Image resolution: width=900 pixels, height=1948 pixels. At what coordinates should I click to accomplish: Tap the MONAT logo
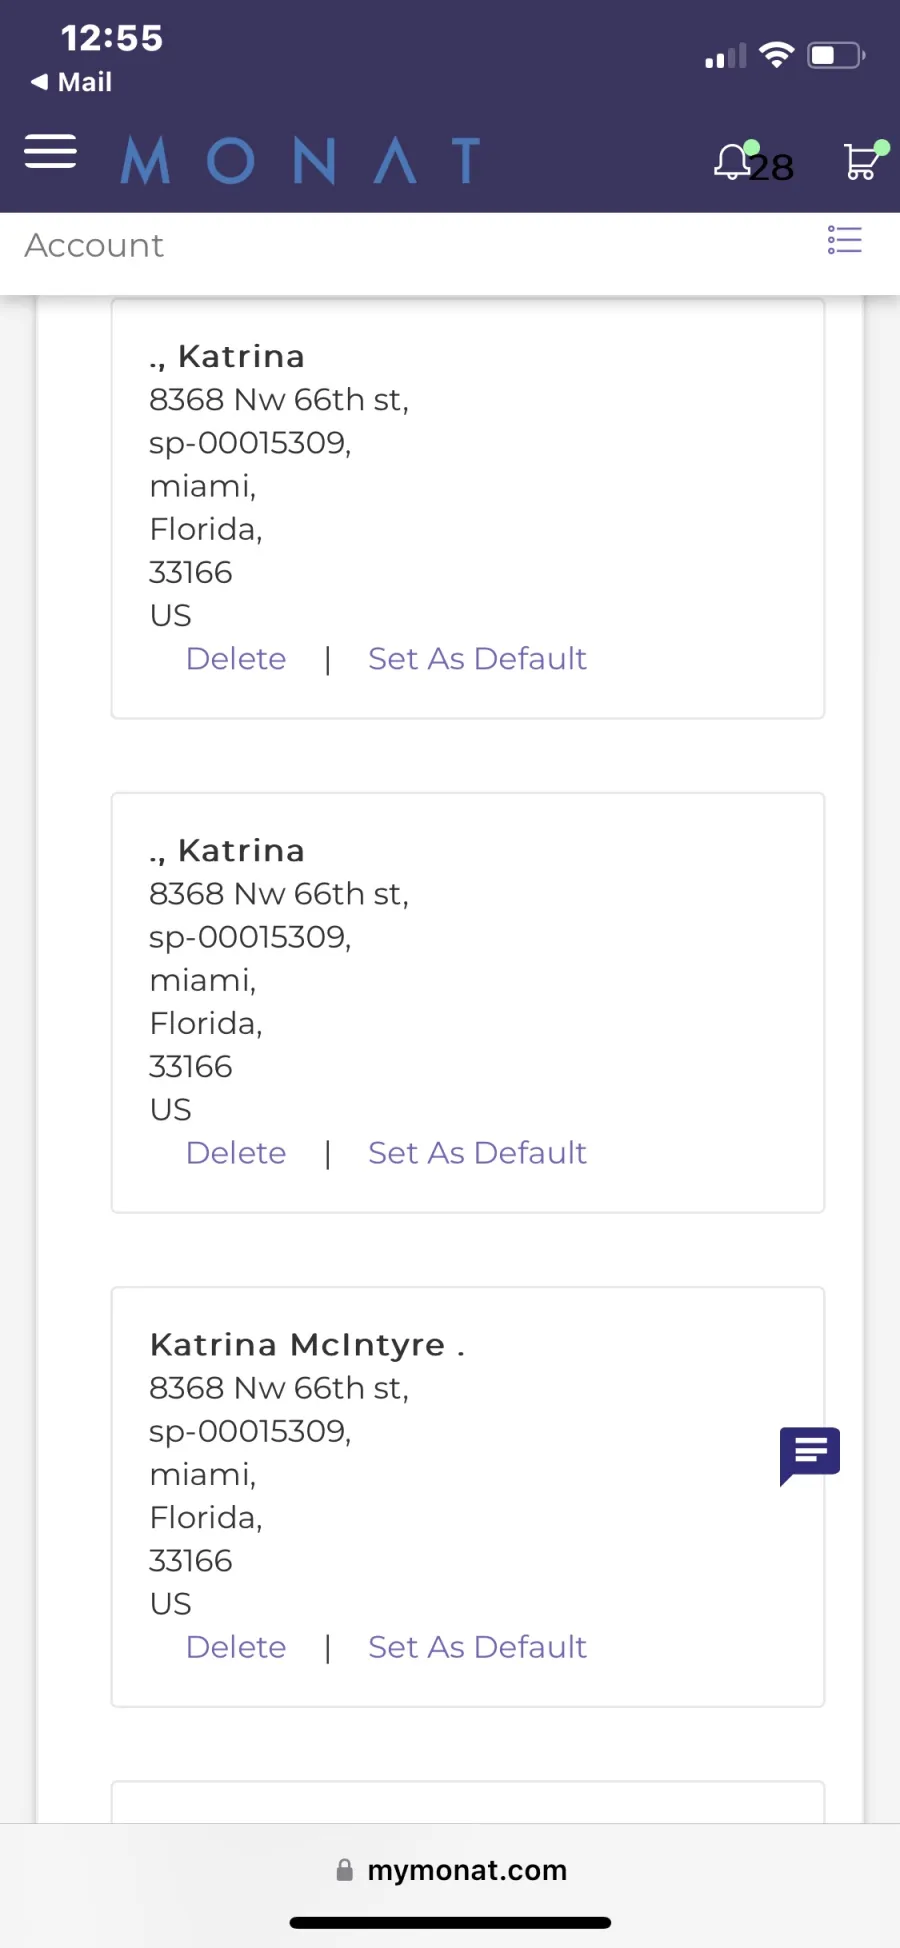coord(300,161)
